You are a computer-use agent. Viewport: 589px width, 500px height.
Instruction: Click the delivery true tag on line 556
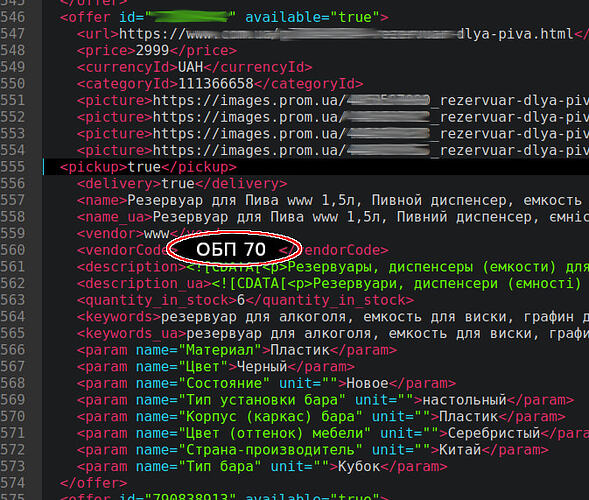[182, 184]
